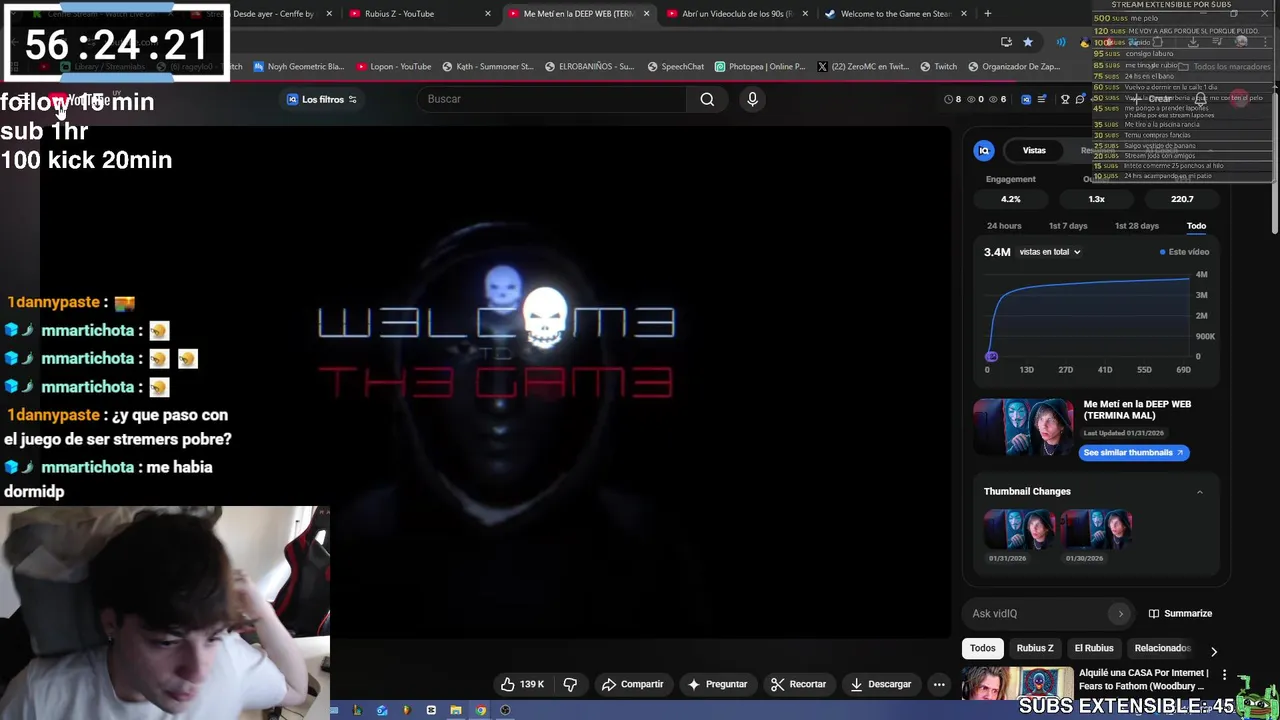Open thumbnail dated 01/31/2026

coord(1019,529)
